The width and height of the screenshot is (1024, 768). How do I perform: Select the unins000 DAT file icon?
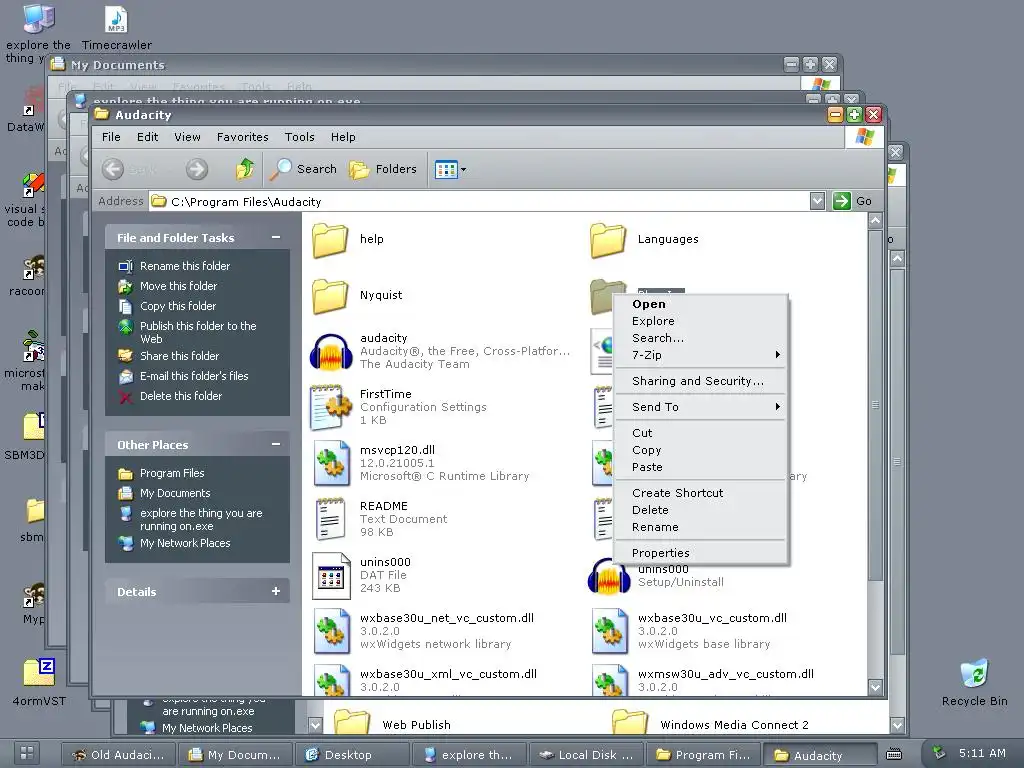(x=331, y=576)
